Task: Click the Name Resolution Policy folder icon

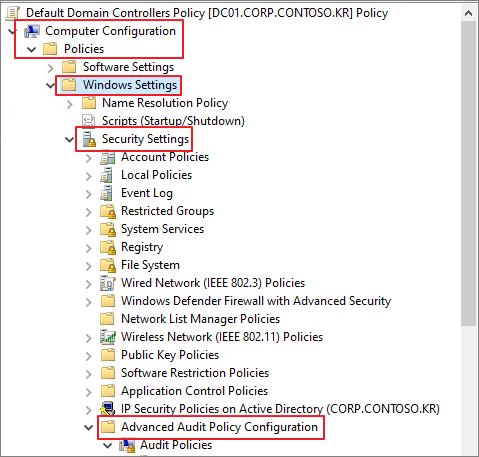Action: (x=89, y=103)
